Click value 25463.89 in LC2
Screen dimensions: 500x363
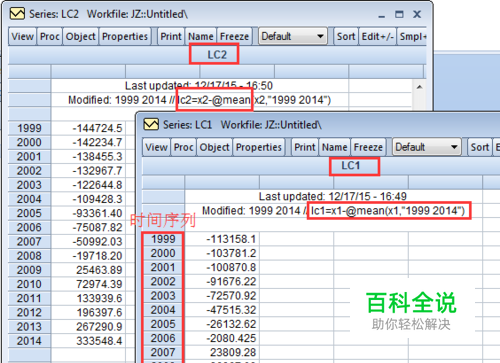pos(99,270)
